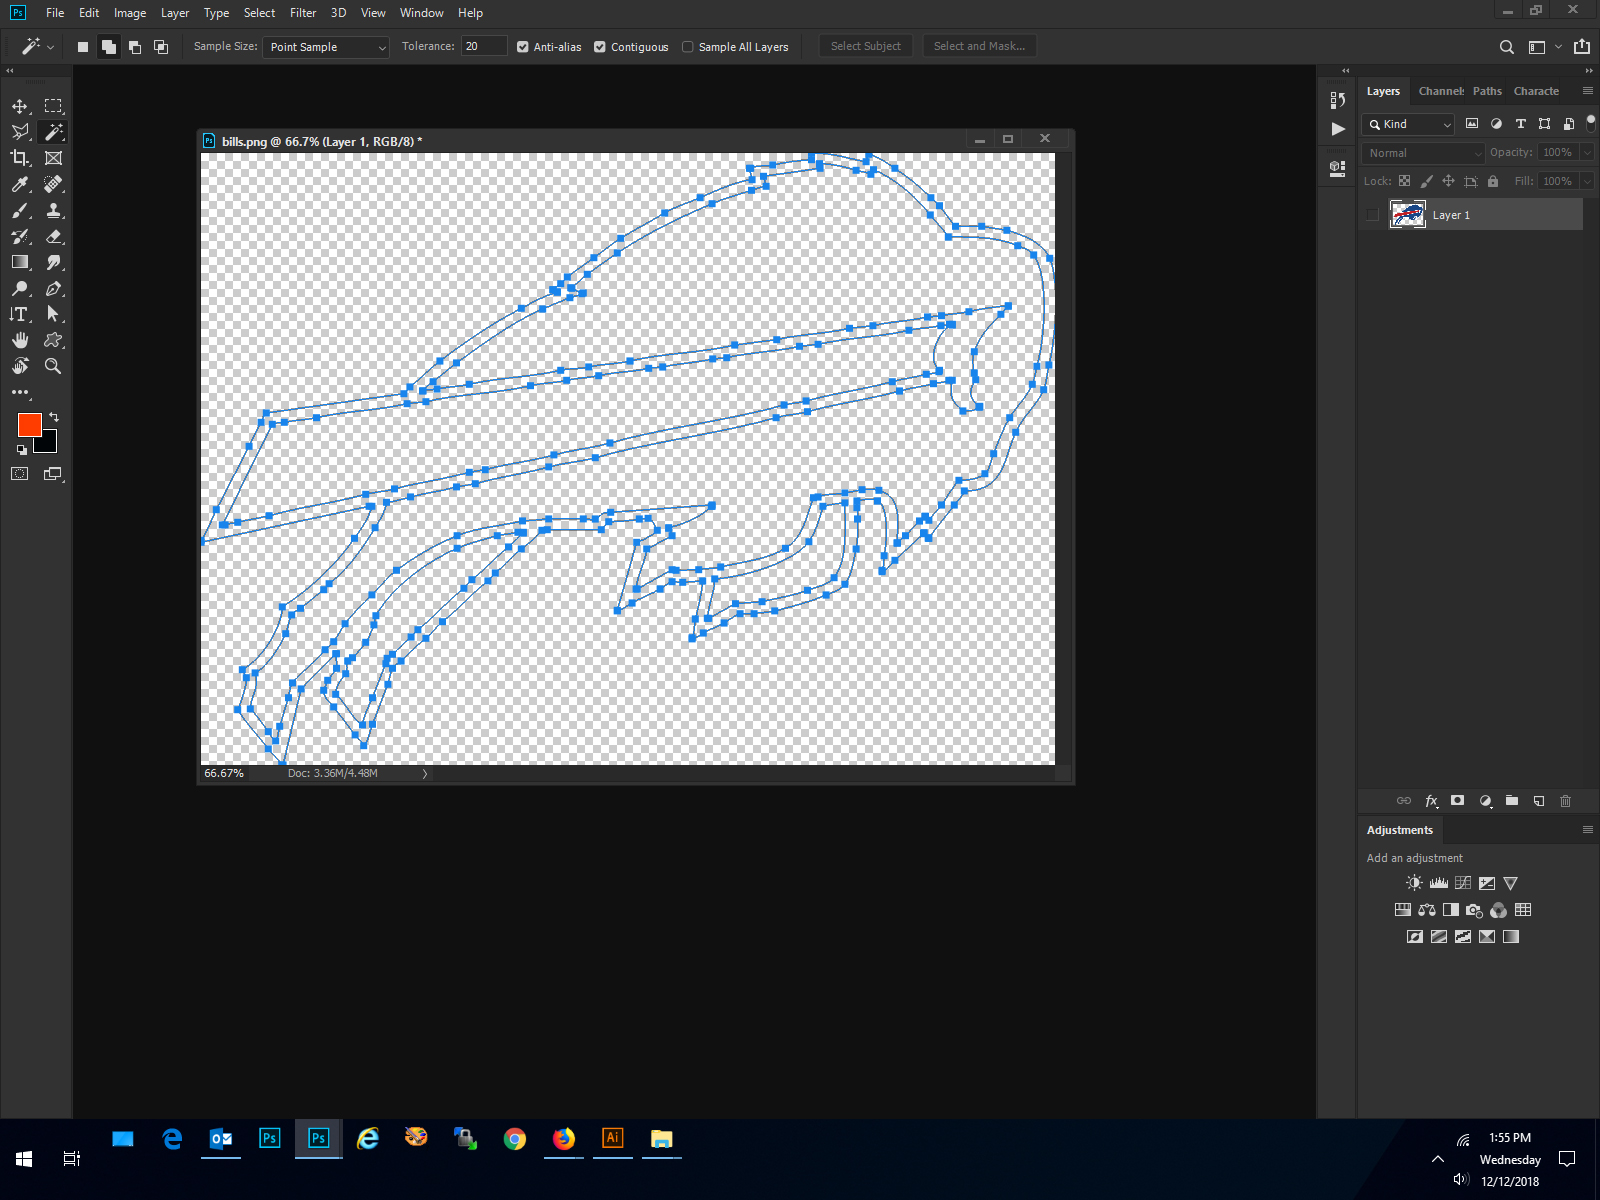Add a Photo Filter adjustment

[x=1474, y=910]
